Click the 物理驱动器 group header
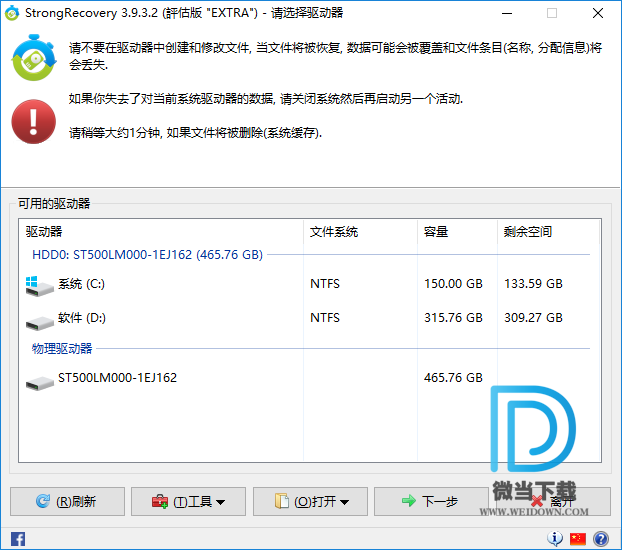This screenshot has height=550, width=622. click(x=62, y=349)
